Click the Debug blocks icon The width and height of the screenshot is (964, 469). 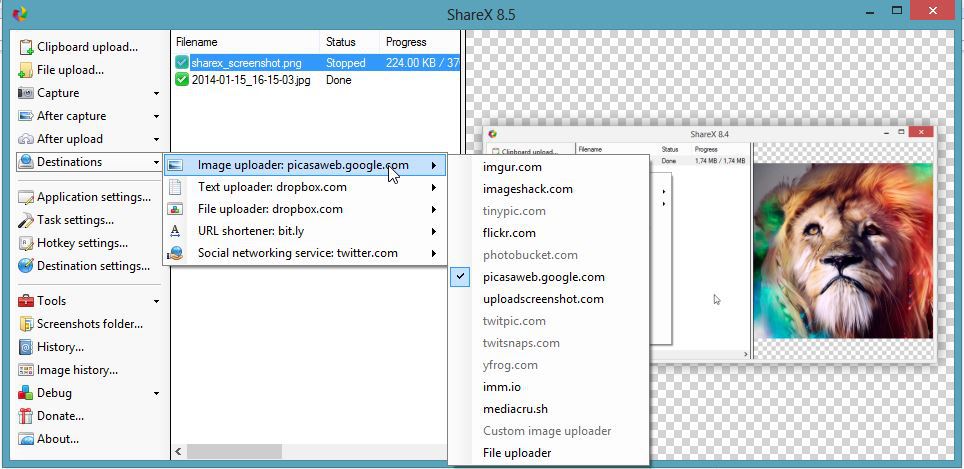tap(26, 393)
